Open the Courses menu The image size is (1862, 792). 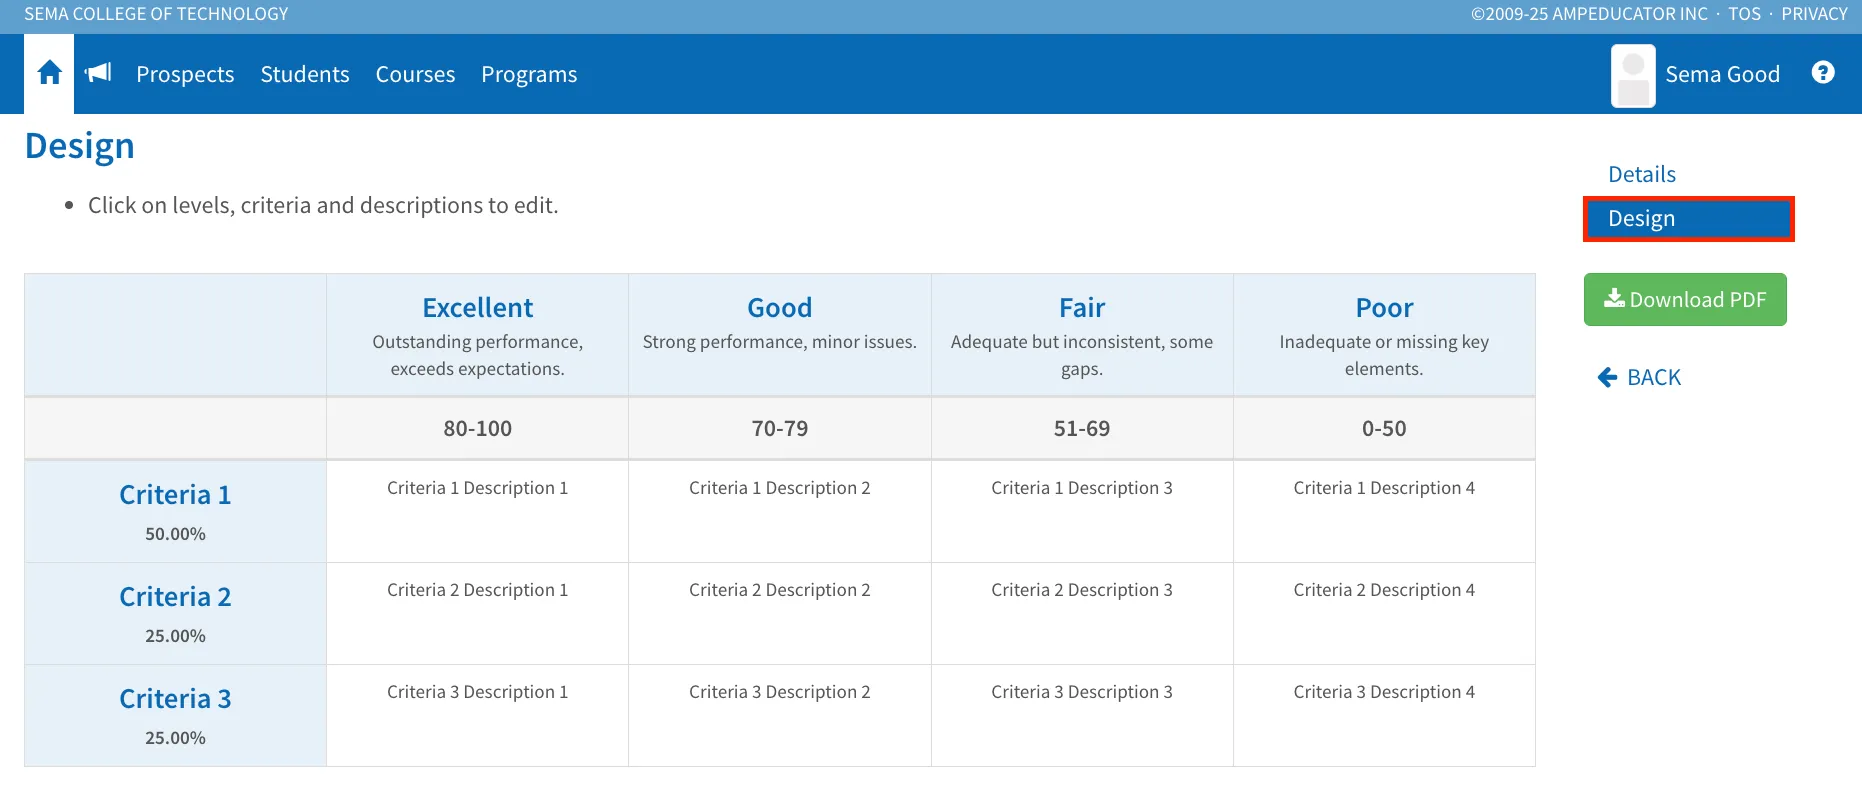tap(415, 74)
